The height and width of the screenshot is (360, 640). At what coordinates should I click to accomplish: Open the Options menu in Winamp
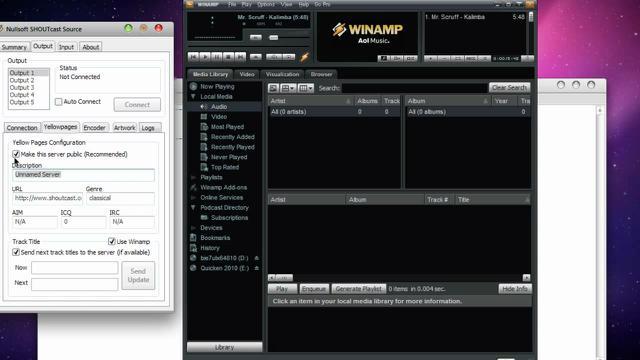click(x=266, y=4)
